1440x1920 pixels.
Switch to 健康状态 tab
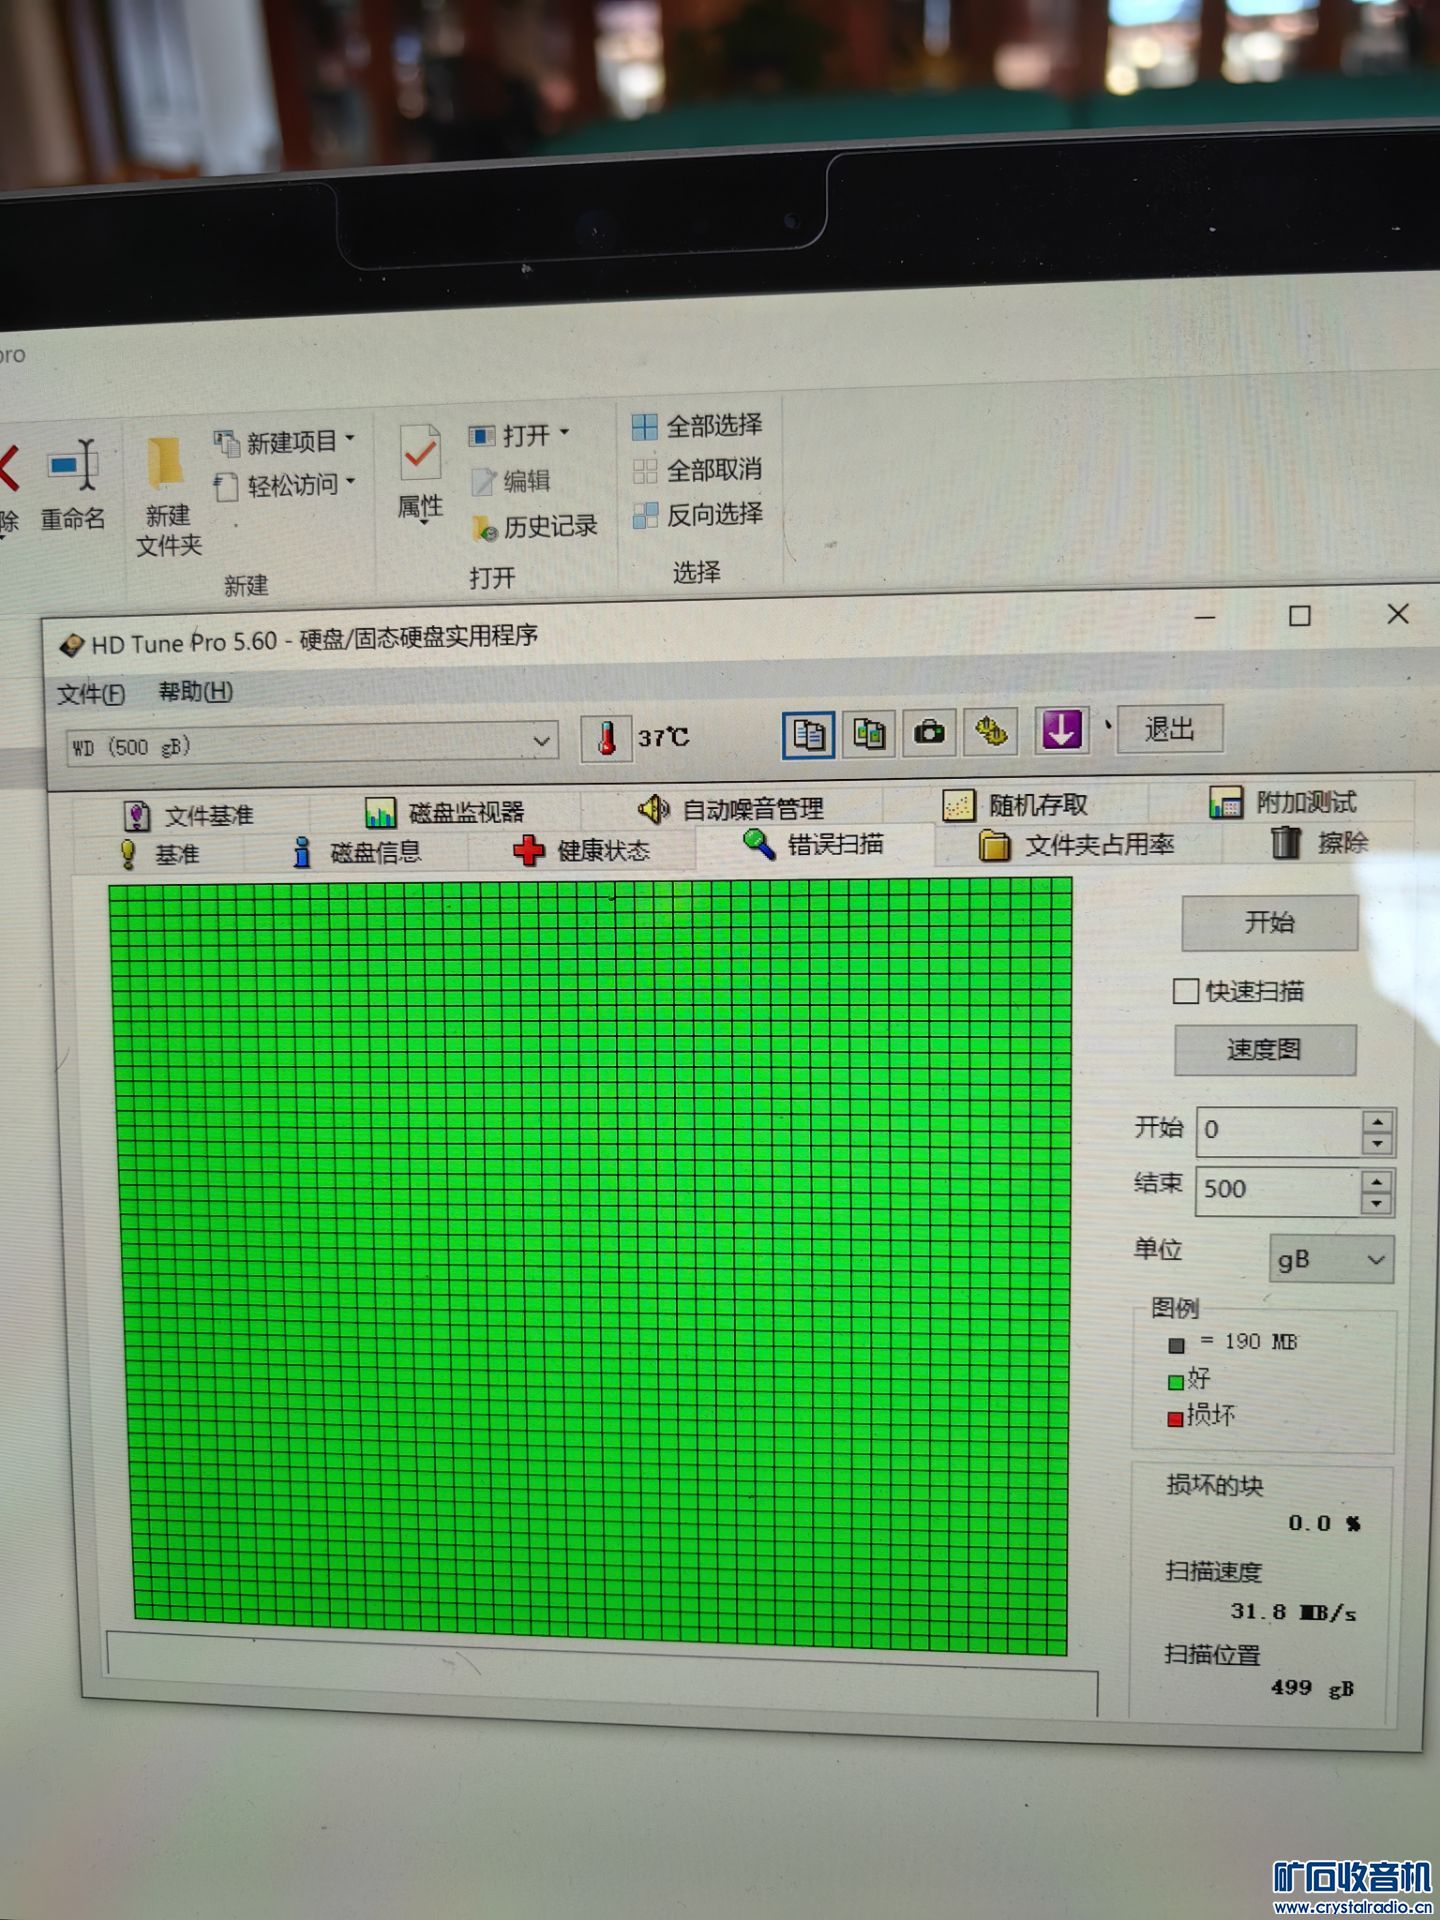pos(581,850)
